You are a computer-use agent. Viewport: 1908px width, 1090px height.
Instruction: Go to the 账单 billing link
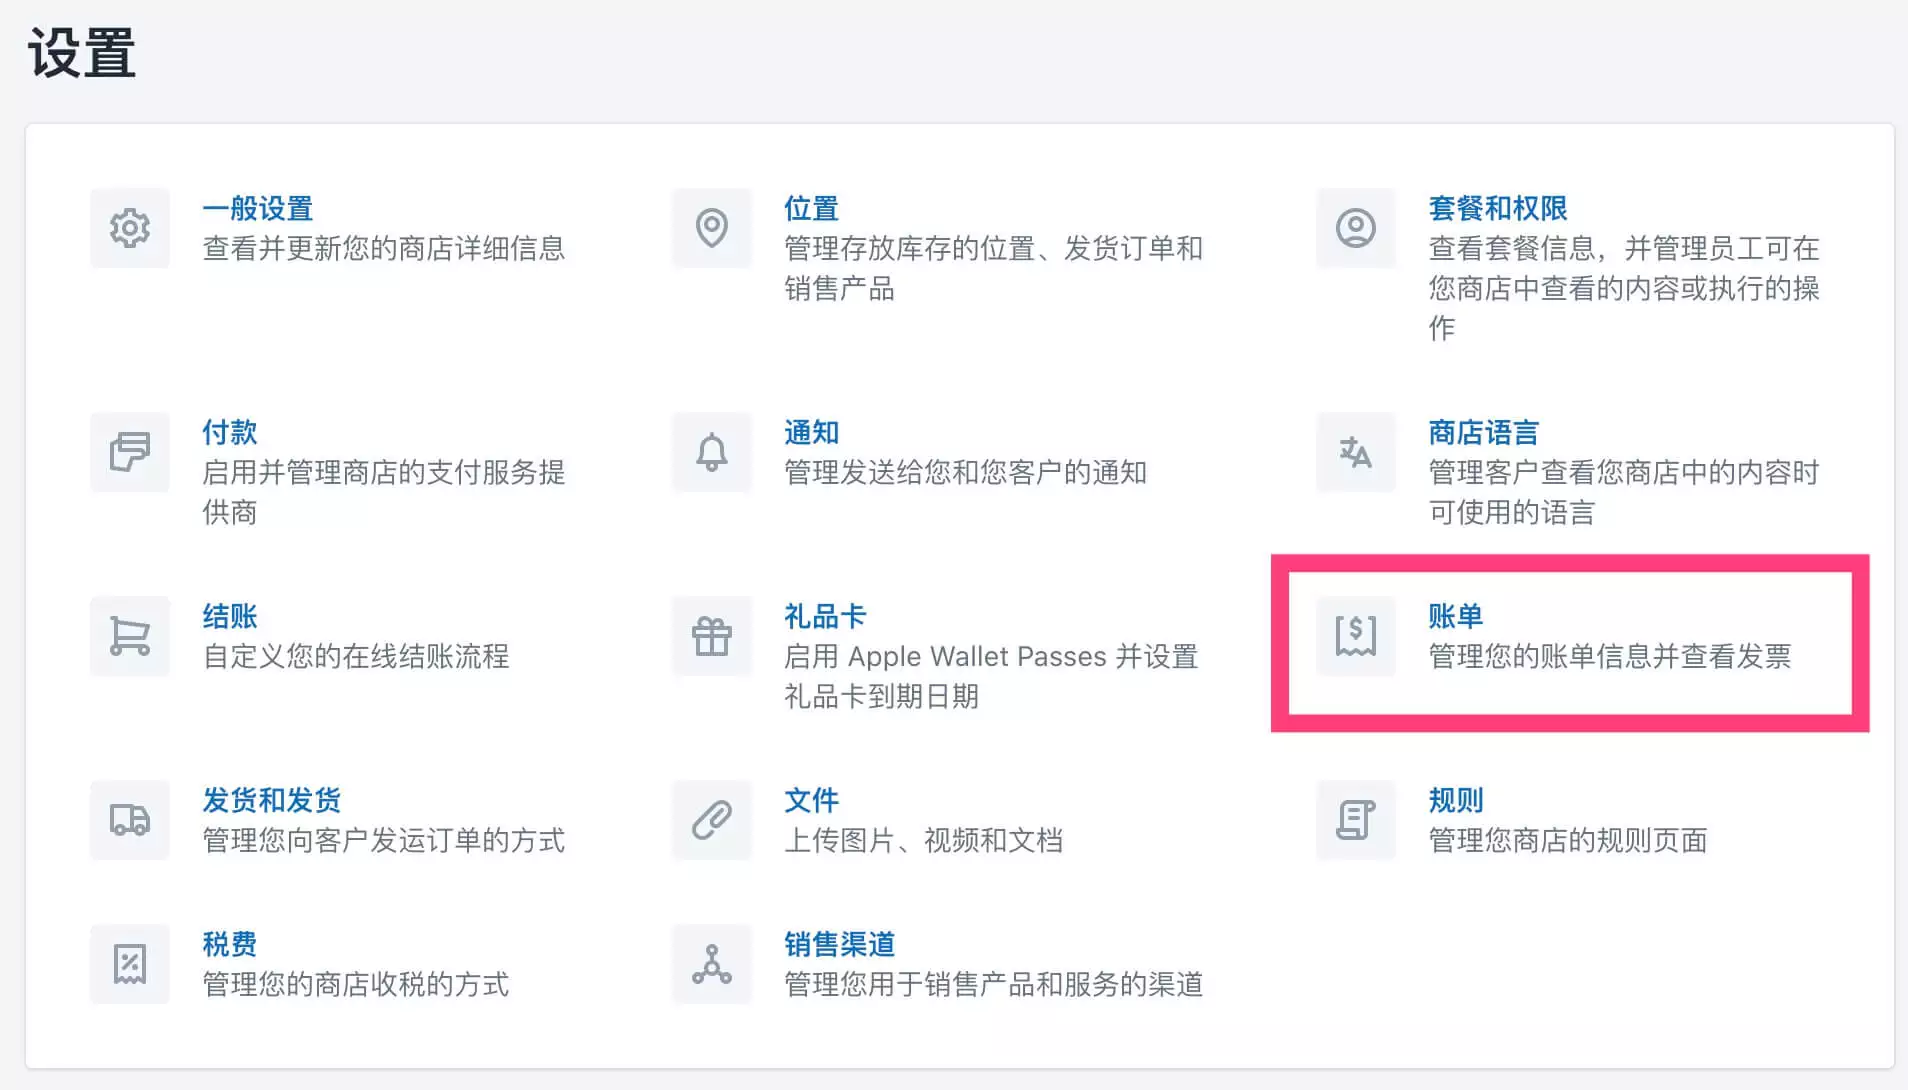click(1455, 617)
